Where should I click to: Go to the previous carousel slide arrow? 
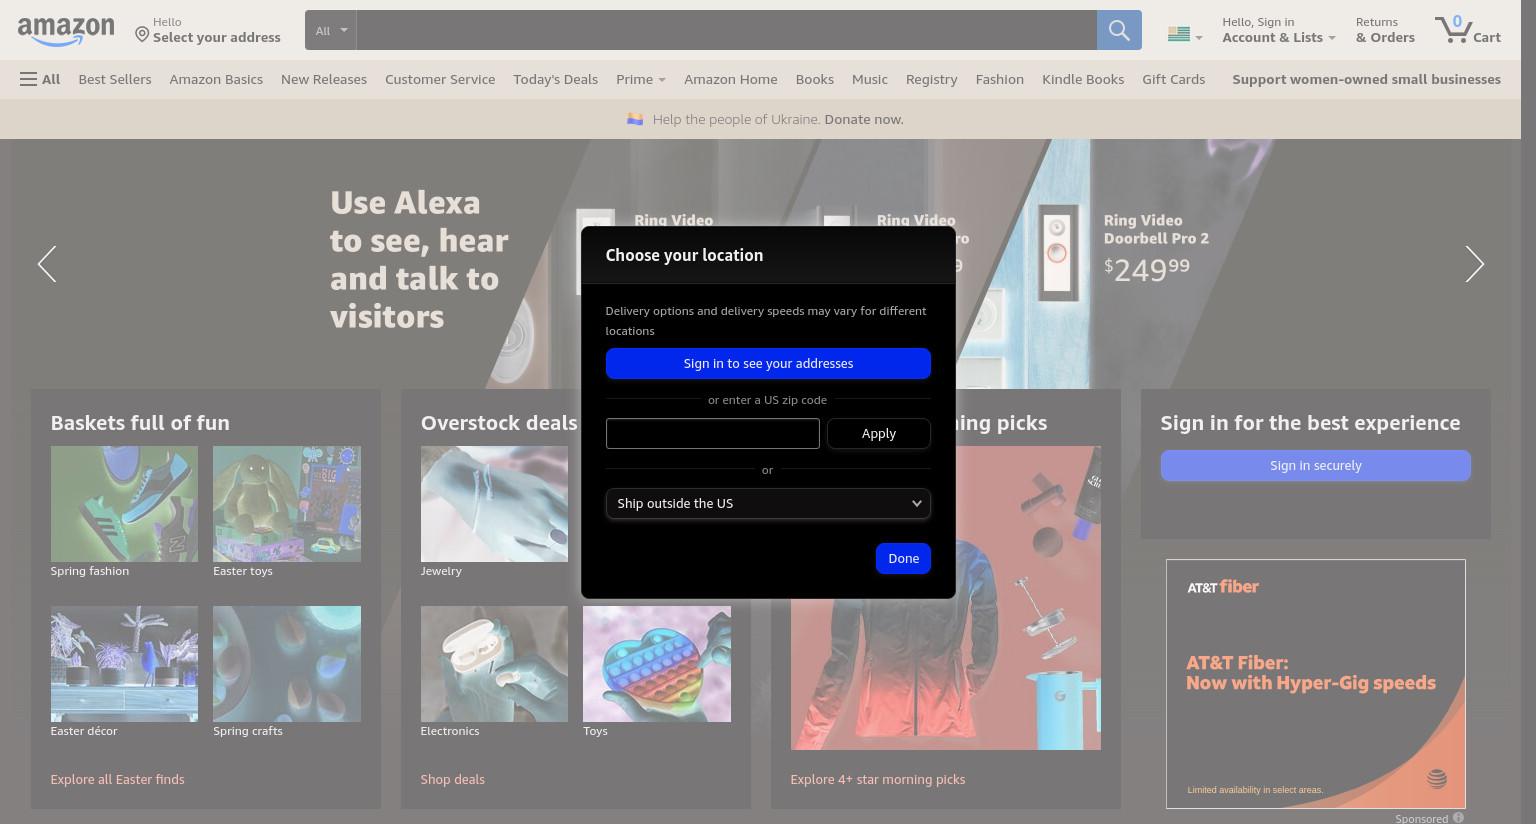tap(47, 264)
